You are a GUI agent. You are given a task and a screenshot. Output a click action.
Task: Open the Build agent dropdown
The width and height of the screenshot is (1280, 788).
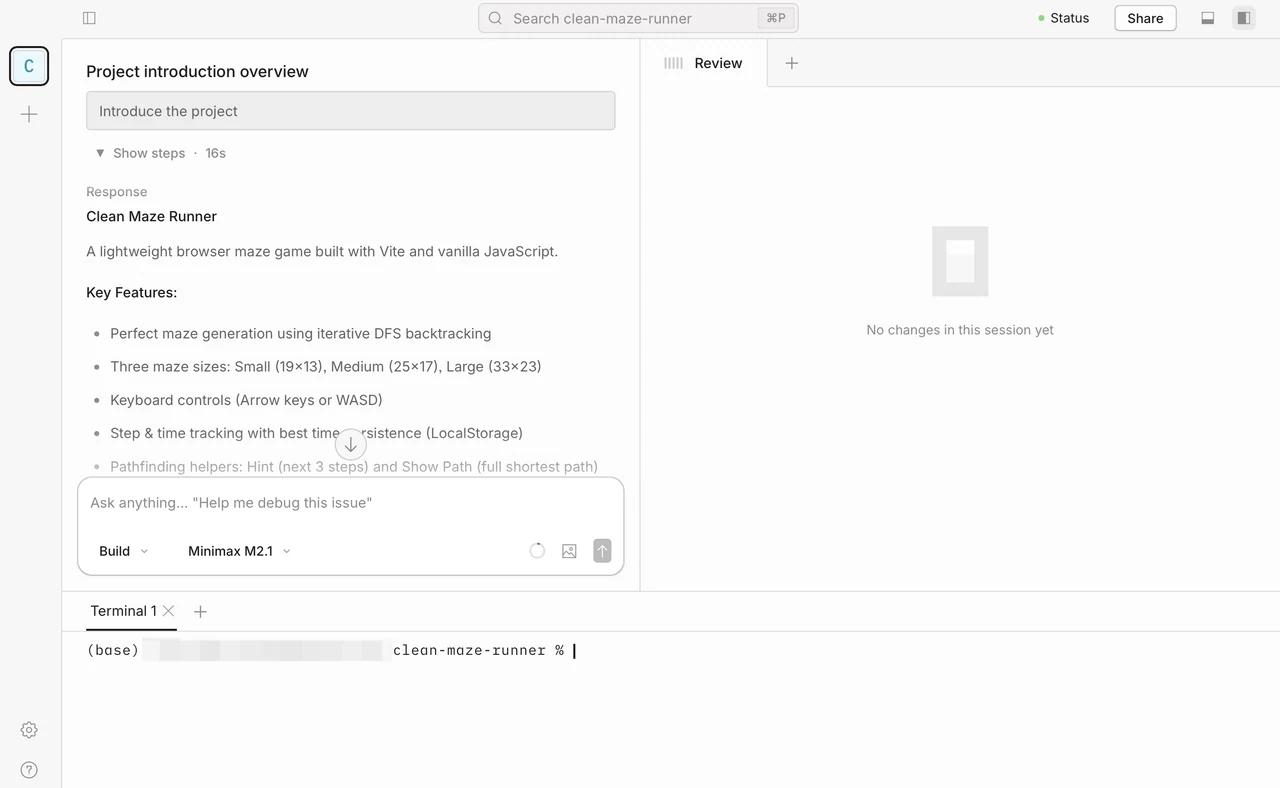[123, 551]
